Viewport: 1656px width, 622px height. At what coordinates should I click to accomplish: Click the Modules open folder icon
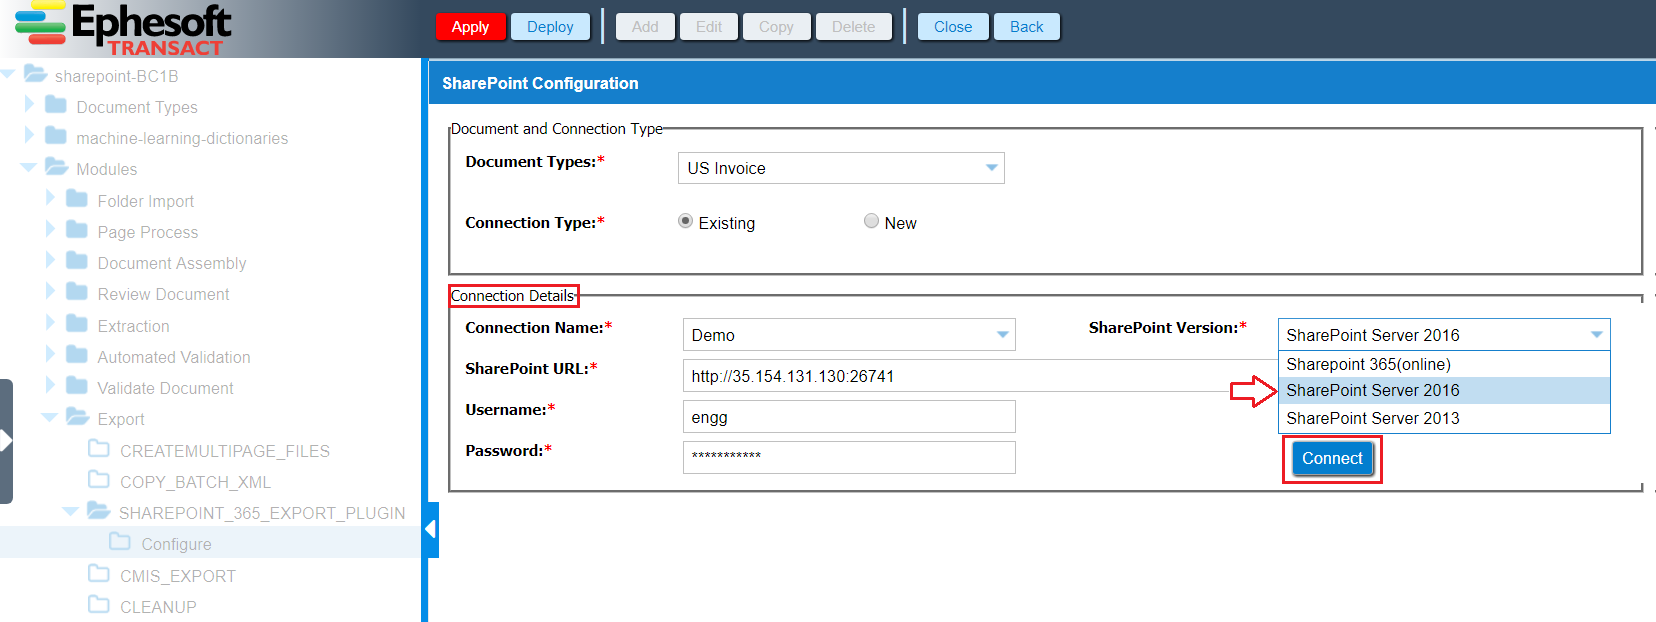pyautogui.click(x=57, y=167)
